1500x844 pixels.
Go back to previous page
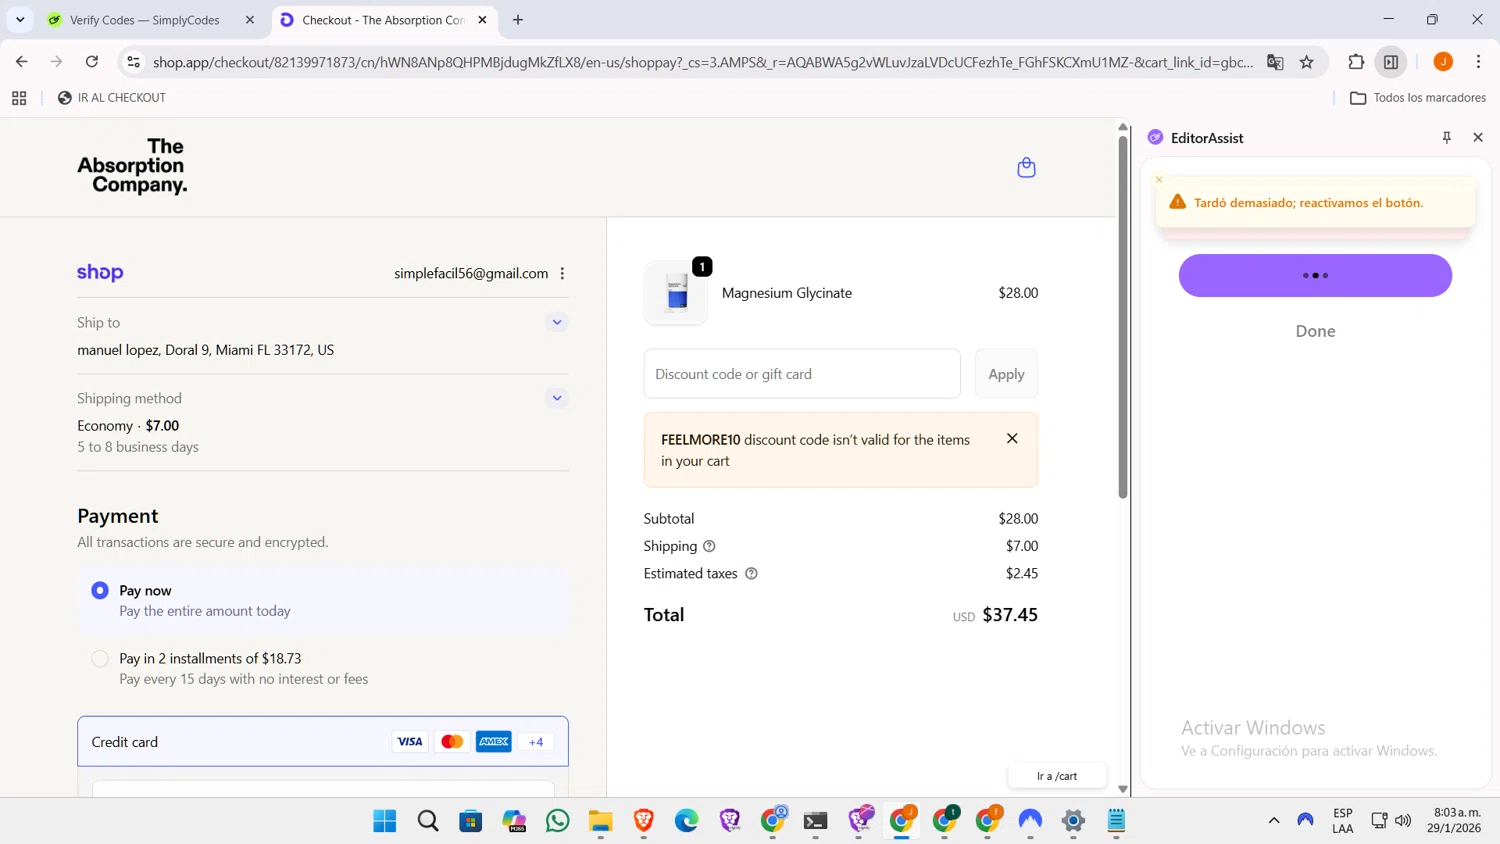click(x=21, y=62)
